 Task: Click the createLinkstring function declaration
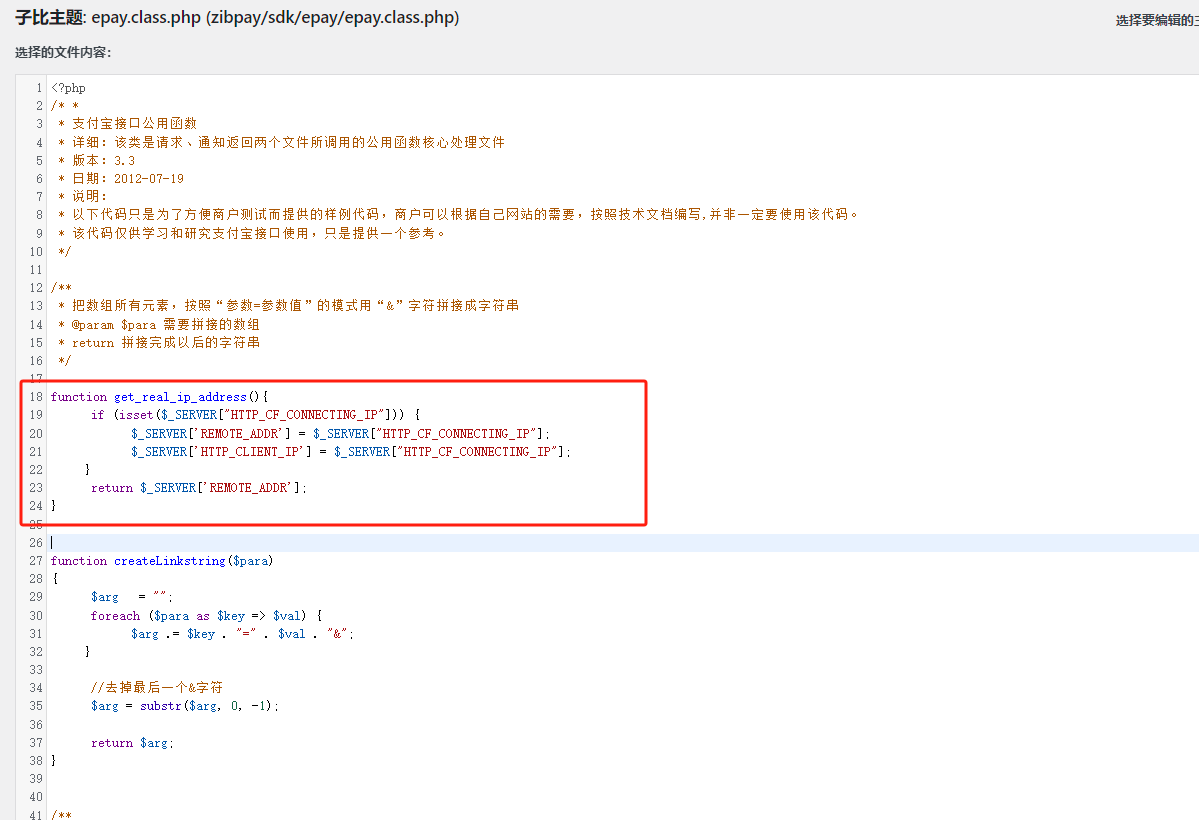point(162,561)
